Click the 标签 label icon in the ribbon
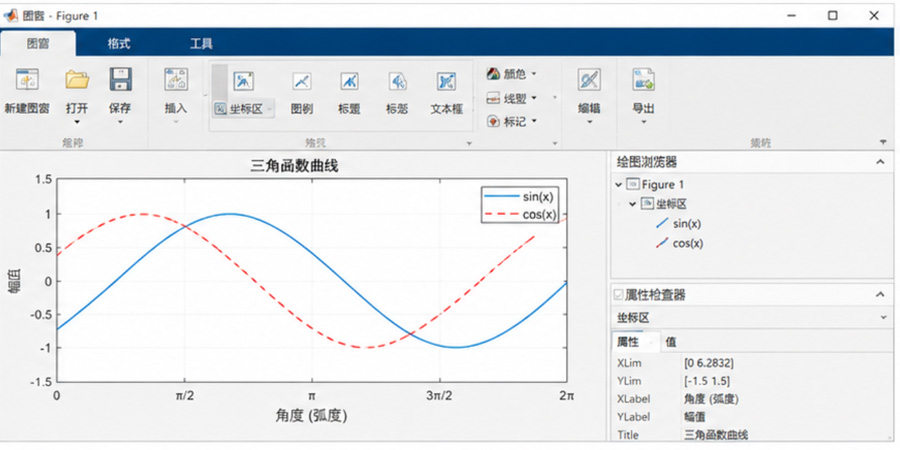Screen dimensions: 900x450 click(x=397, y=82)
